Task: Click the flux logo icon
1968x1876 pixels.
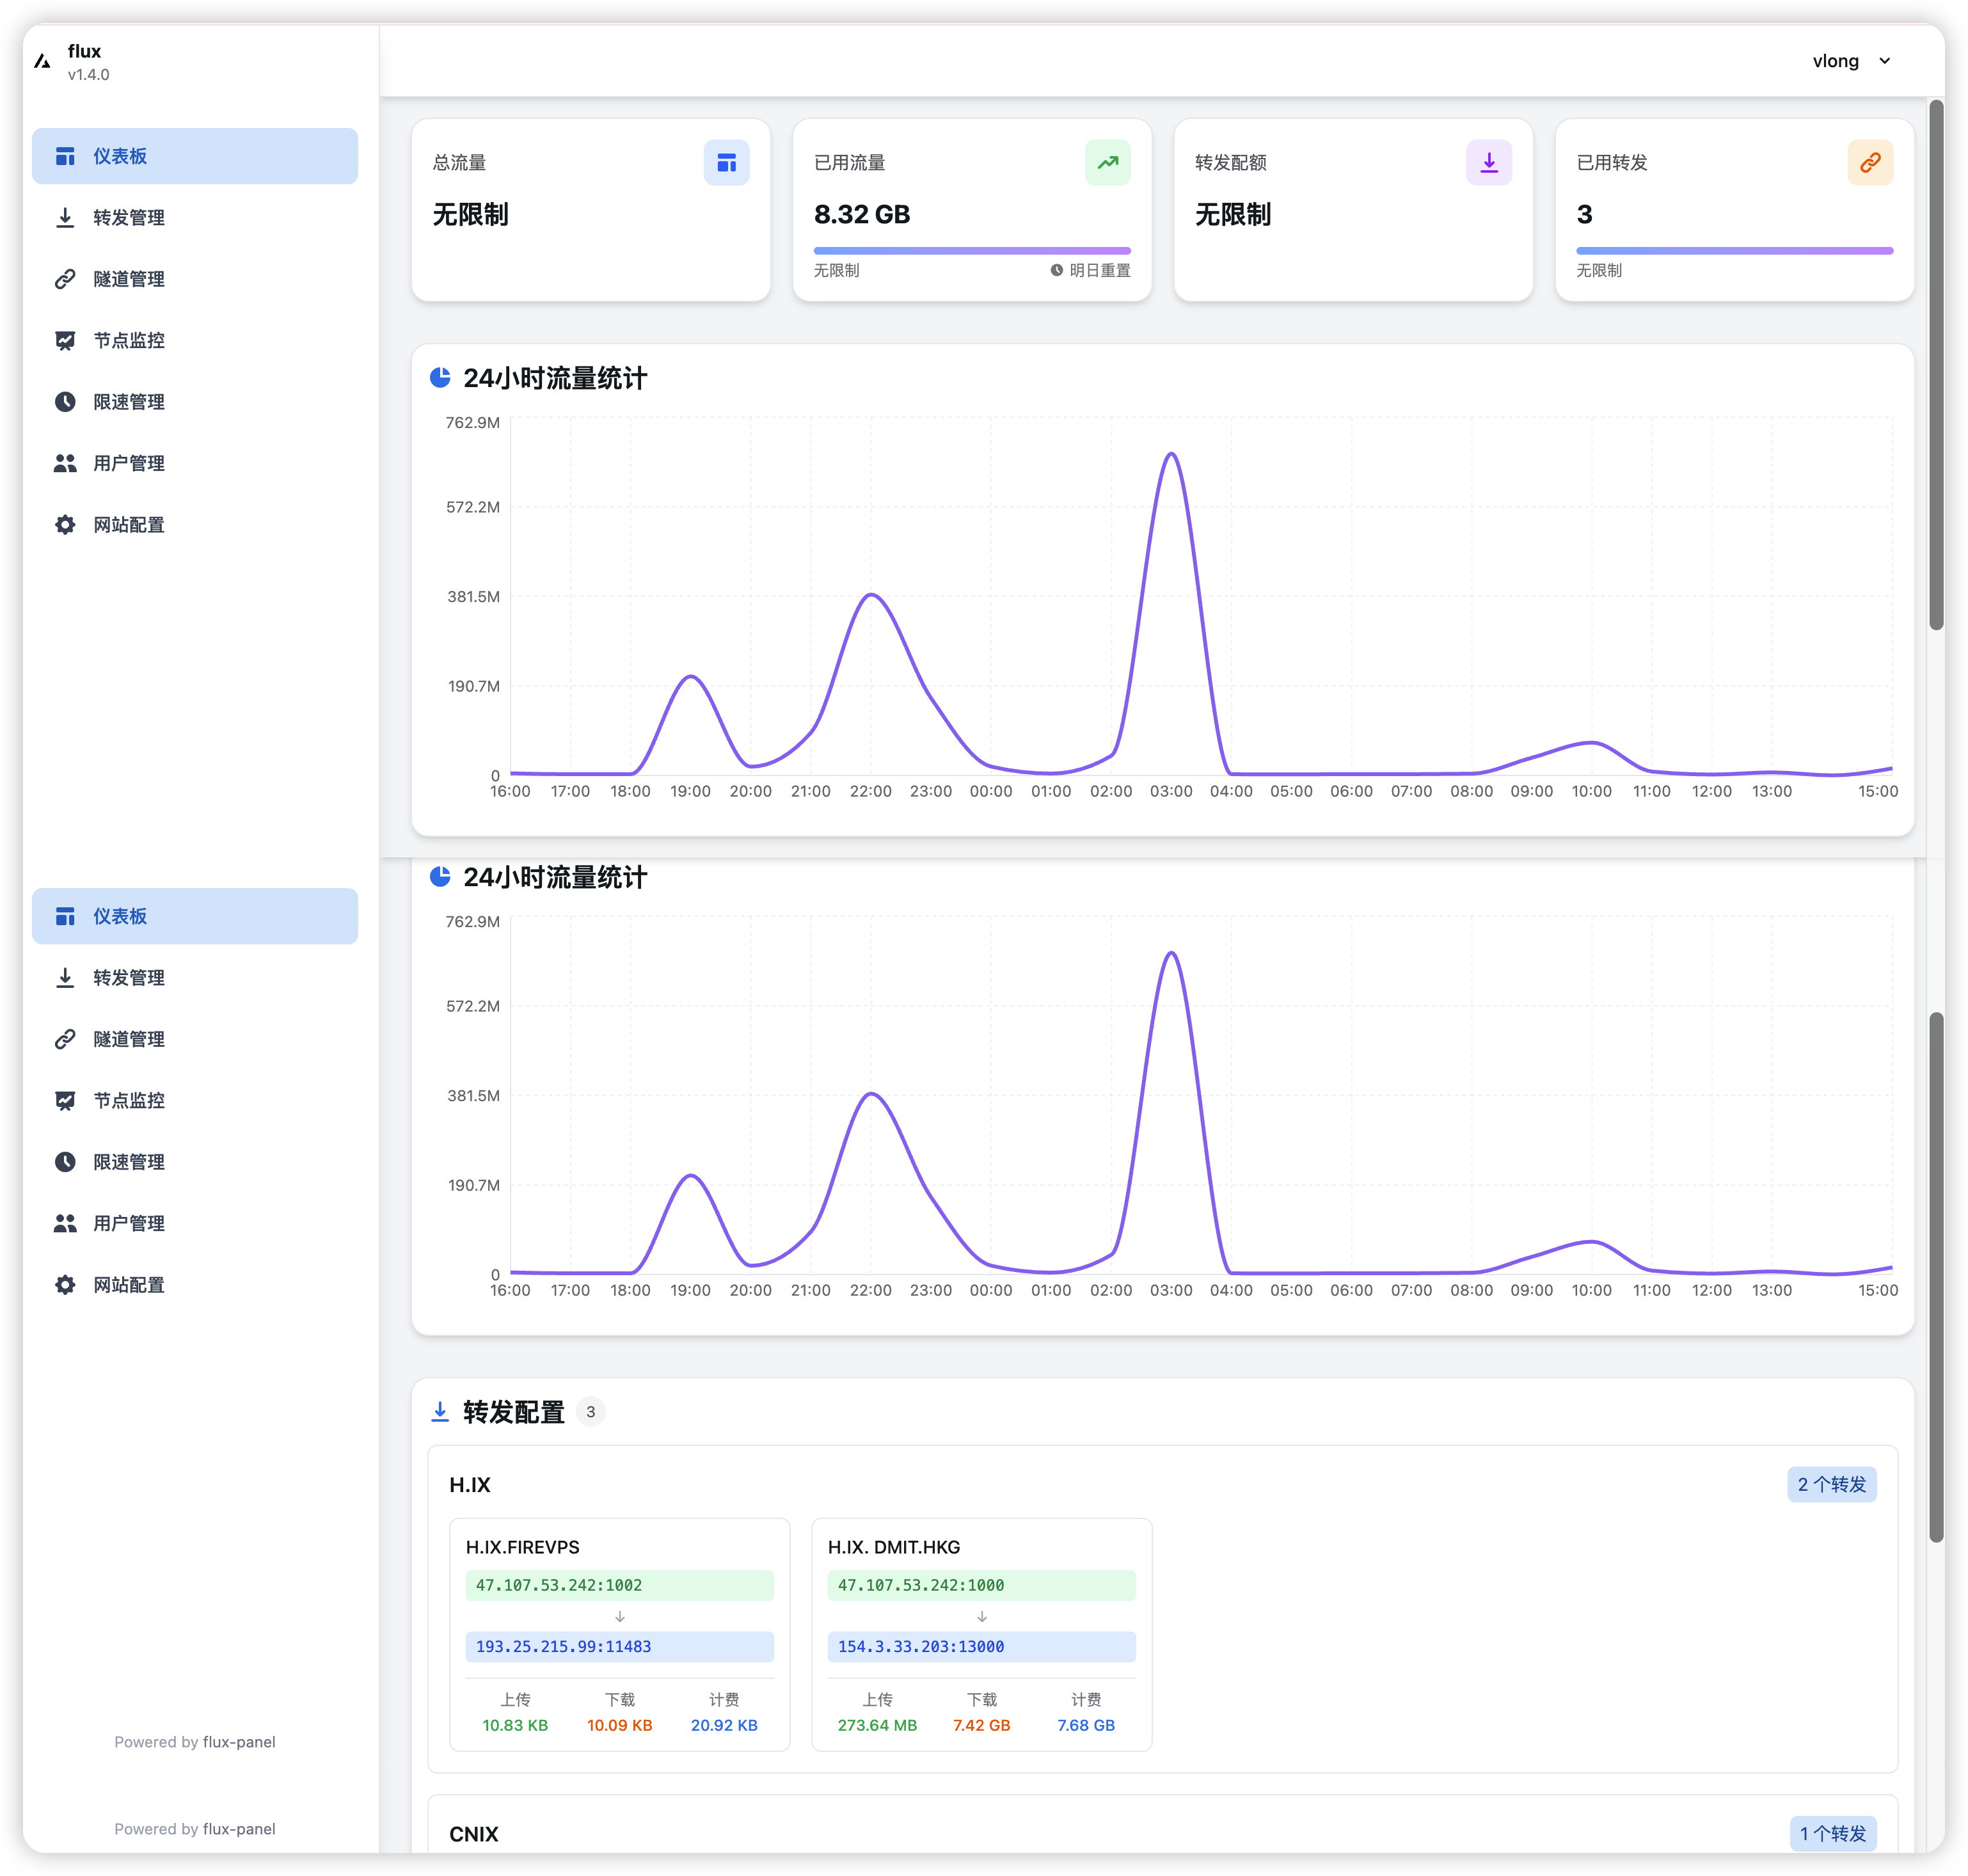Action: [42, 62]
